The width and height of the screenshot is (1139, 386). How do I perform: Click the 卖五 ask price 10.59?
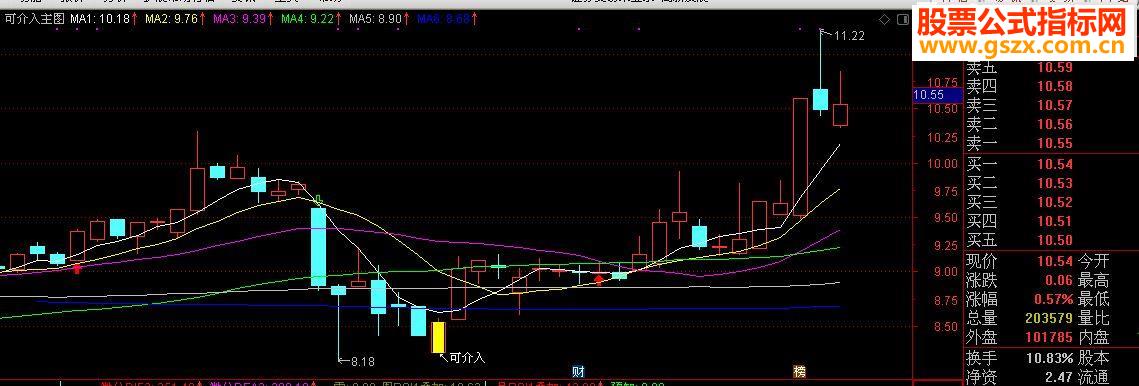[x=1055, y=68]
